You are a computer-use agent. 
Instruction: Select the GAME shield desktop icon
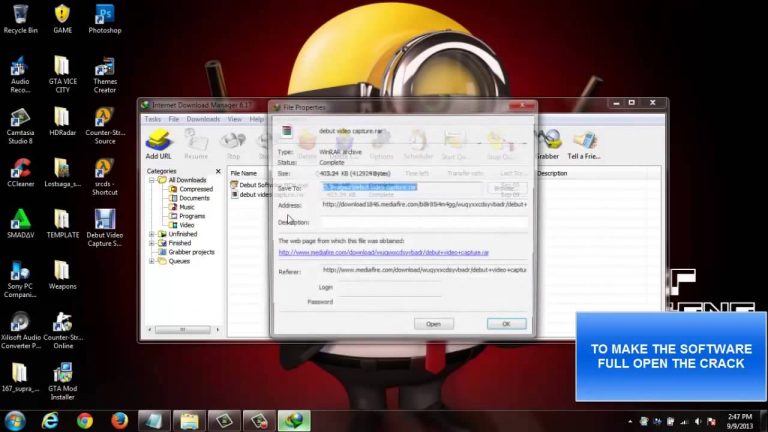[62, 19]
